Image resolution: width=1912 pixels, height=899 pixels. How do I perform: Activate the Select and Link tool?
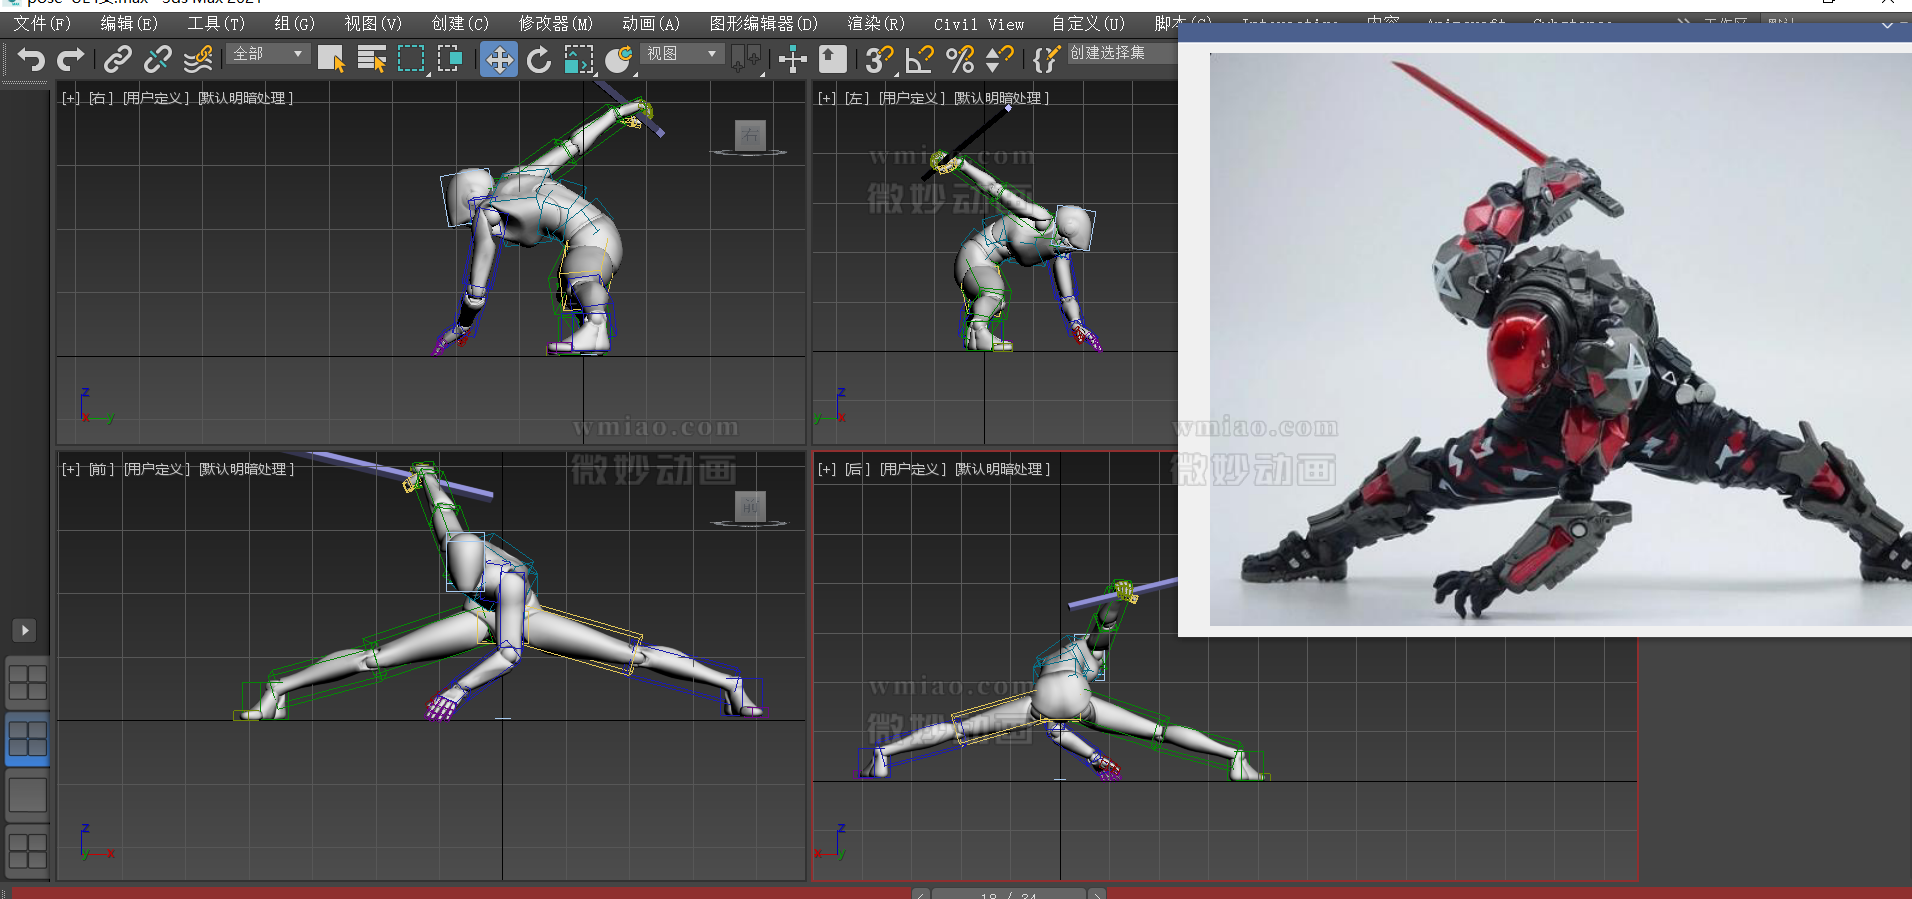click(x=117, y=60)
